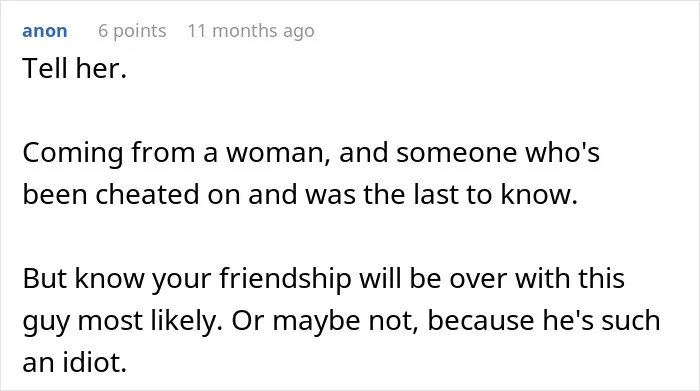Click the word 'months' in the timestamp
The image size is (700, 391).
click(244, 31)
